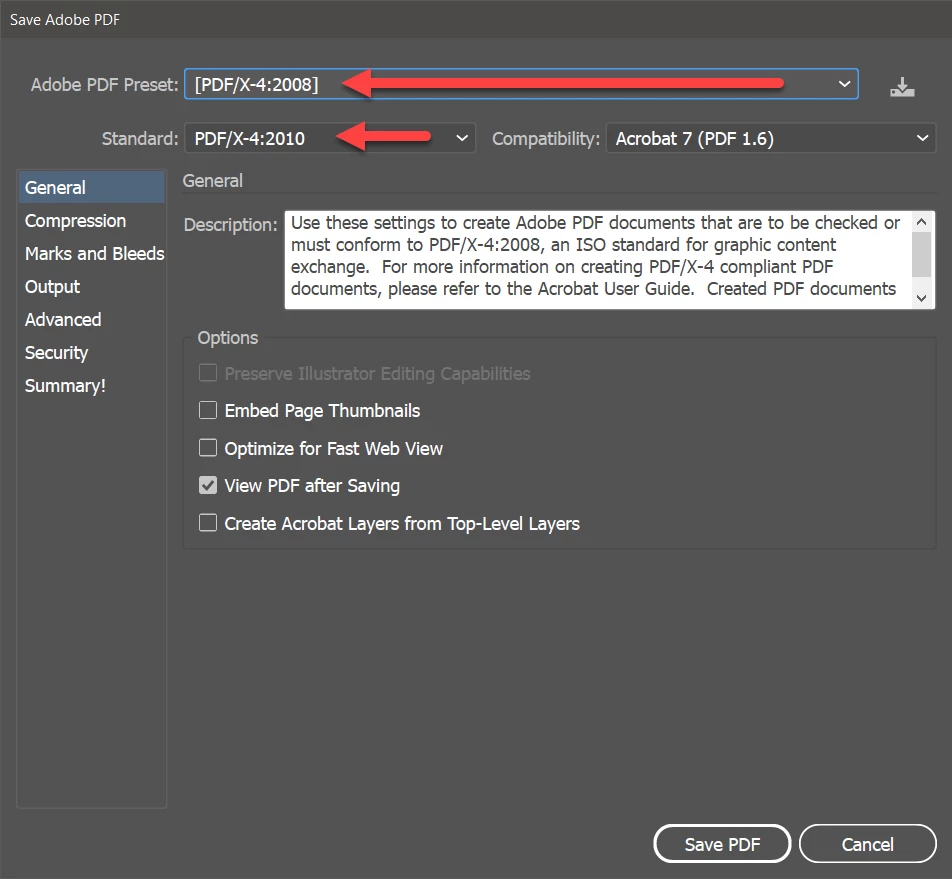The height and width of the screenshot is (879, 952).
Task: Enable Embed Page Thumbnails
Action: click(x=208, y=410)
